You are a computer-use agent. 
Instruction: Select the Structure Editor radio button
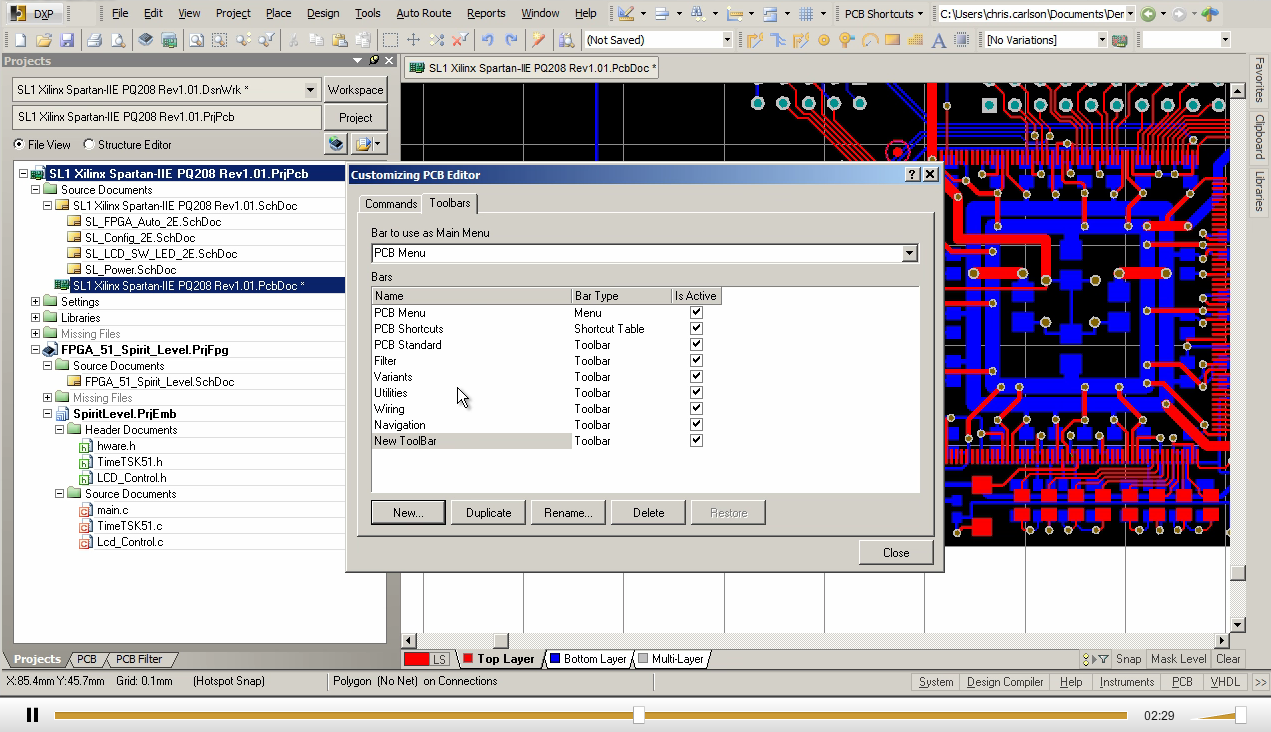[x=89, y=145]
